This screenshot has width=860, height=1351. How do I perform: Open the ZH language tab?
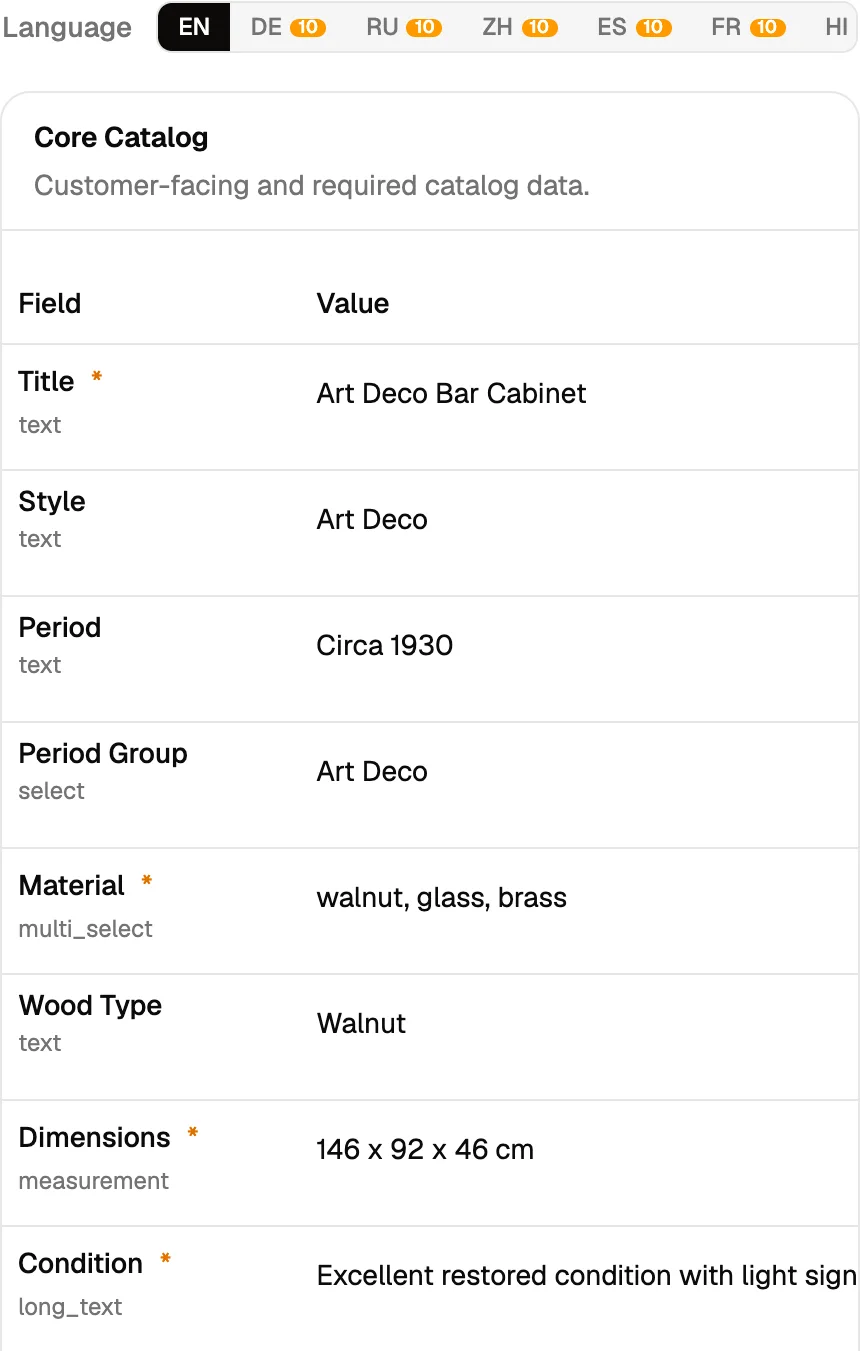point(519,27)
